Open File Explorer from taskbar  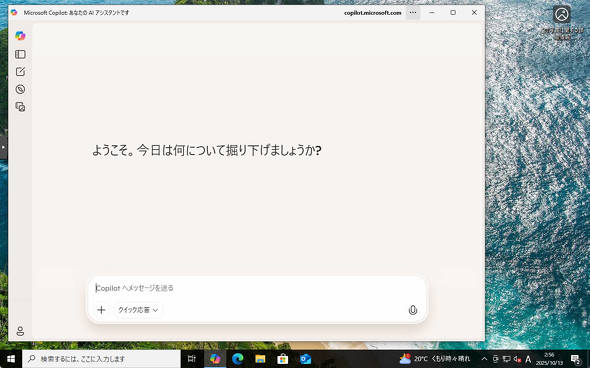(x=260, y=359)
